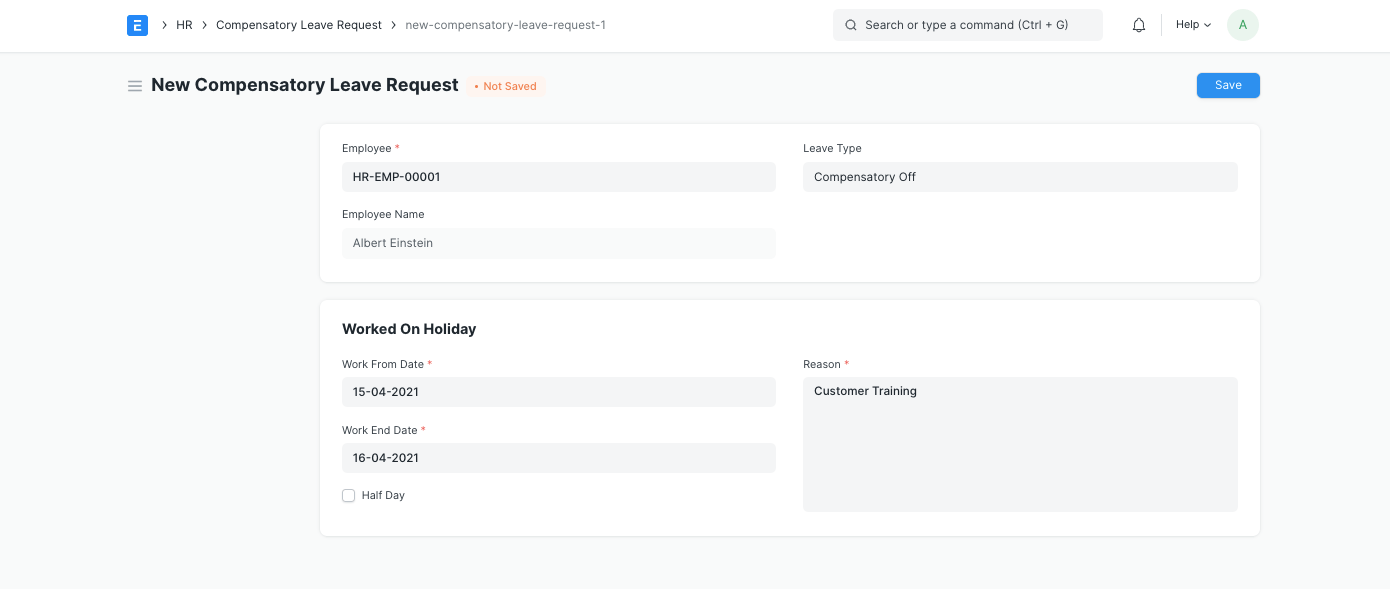Open the Leave Type field dropdown
The image size is (1390, 589).
[x=1020, y=177]
